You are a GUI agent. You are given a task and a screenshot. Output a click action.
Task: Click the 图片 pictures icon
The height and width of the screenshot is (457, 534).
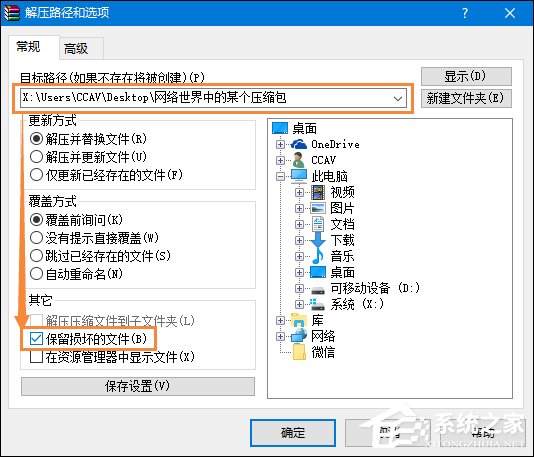point(318,208)
